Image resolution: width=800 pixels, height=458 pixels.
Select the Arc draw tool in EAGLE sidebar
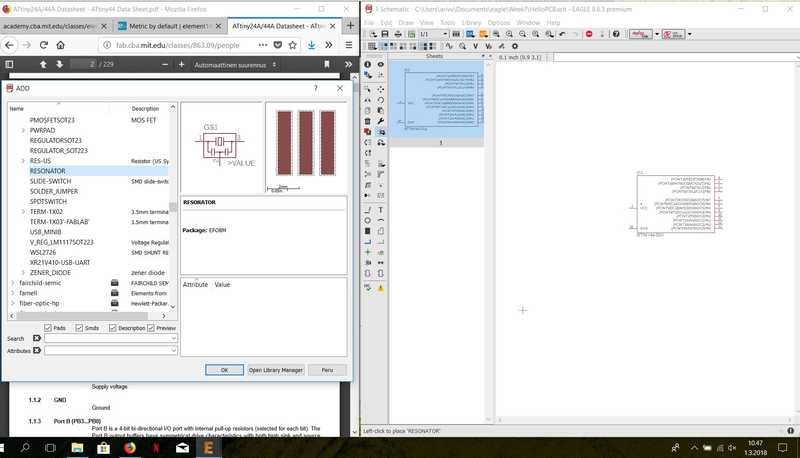pos(381,220)
